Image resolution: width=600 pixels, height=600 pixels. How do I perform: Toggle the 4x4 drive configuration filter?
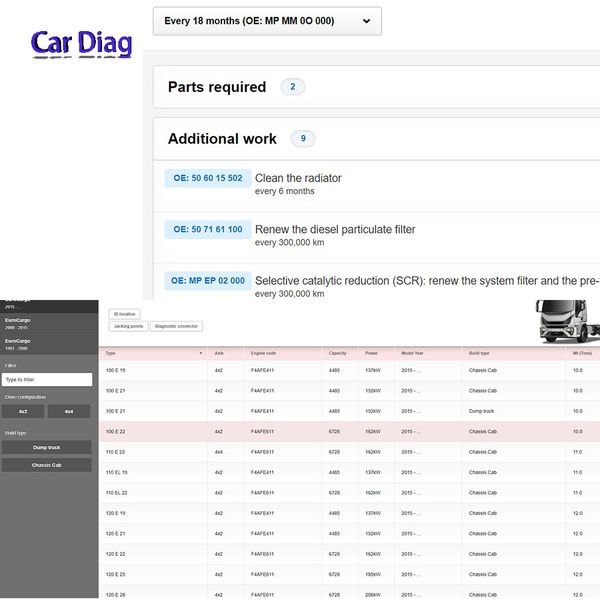click(69, 411)
